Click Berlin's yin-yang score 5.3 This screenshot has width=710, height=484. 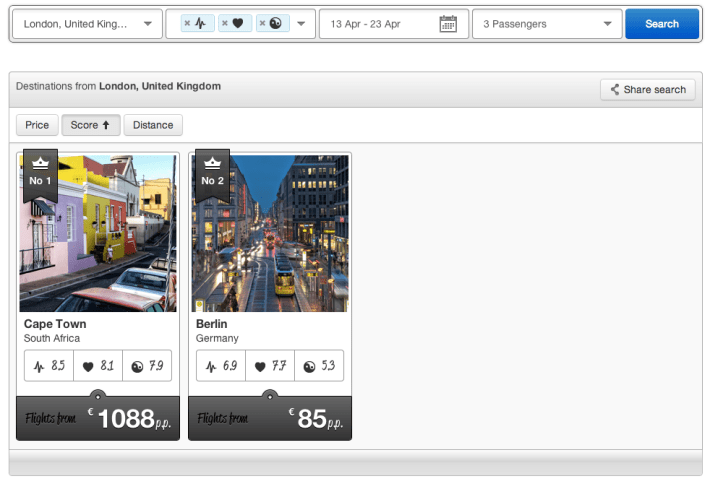click(319, 366)
